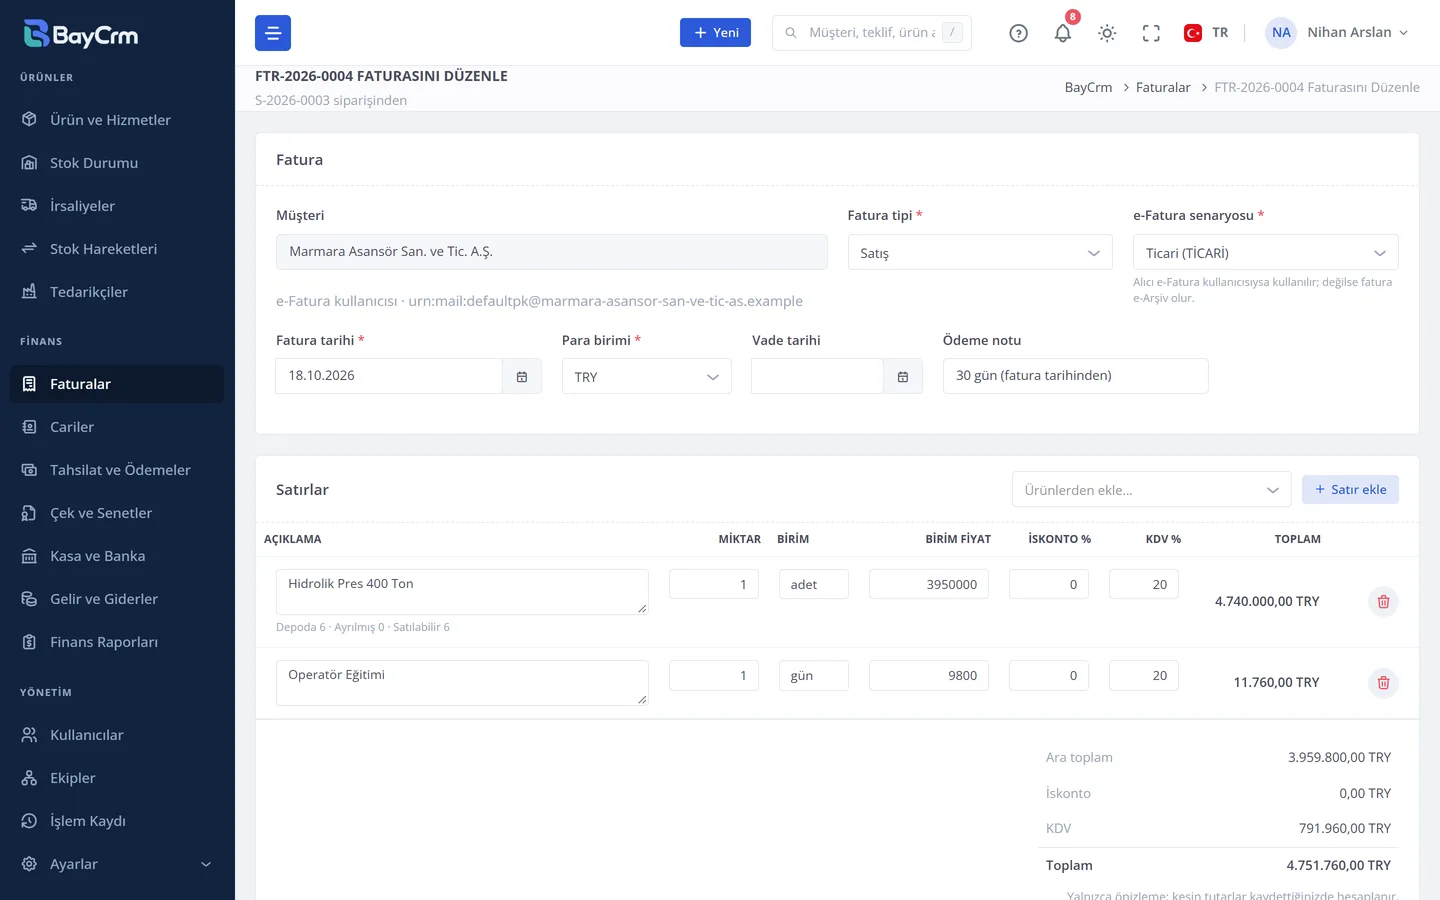Click the Gelir ve Giderler icon
Screen dimensions: 1440x900
coord(29,599)
